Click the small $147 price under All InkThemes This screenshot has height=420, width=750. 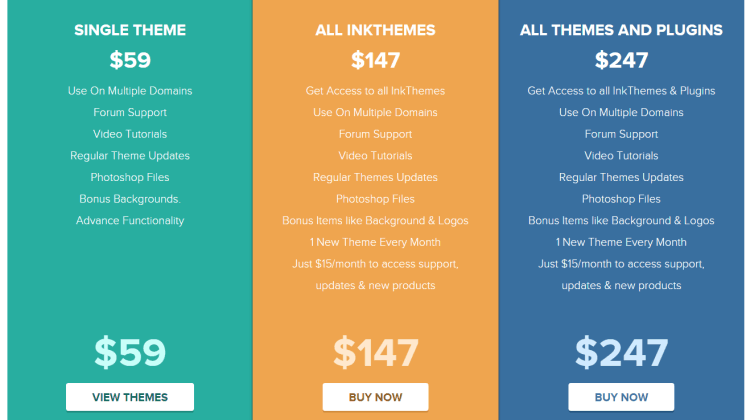(x=375, y=60)
